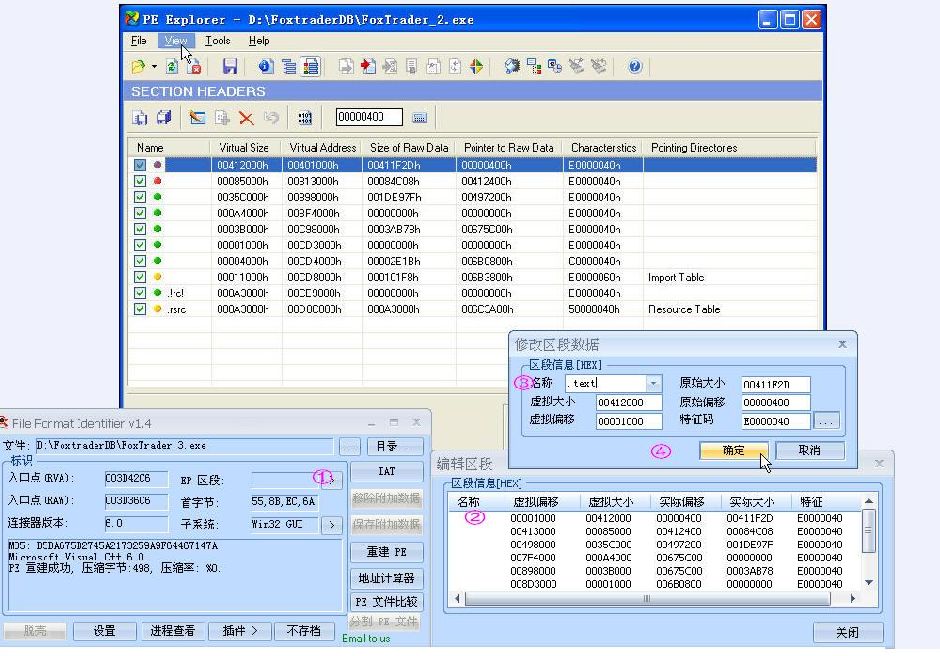Click the Section Headers toolbar icon

(x=311, y=66)
